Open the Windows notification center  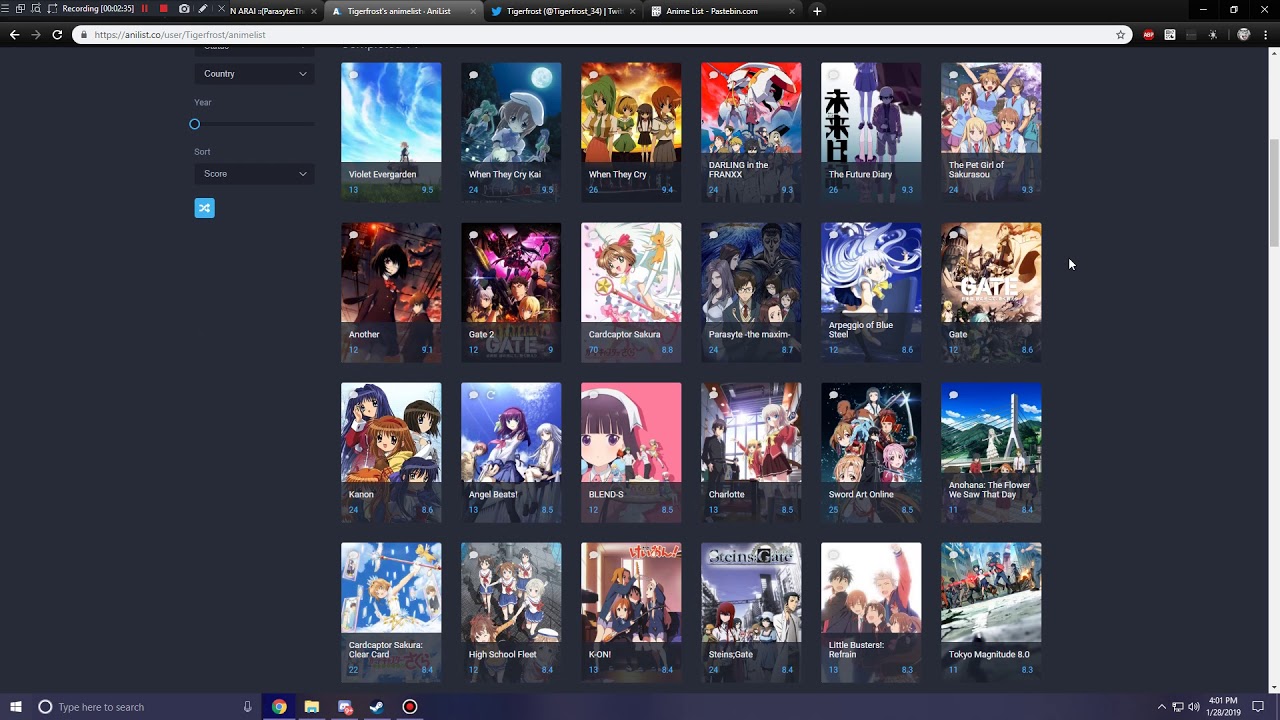pyautogui.click(x=1258, y=707)
